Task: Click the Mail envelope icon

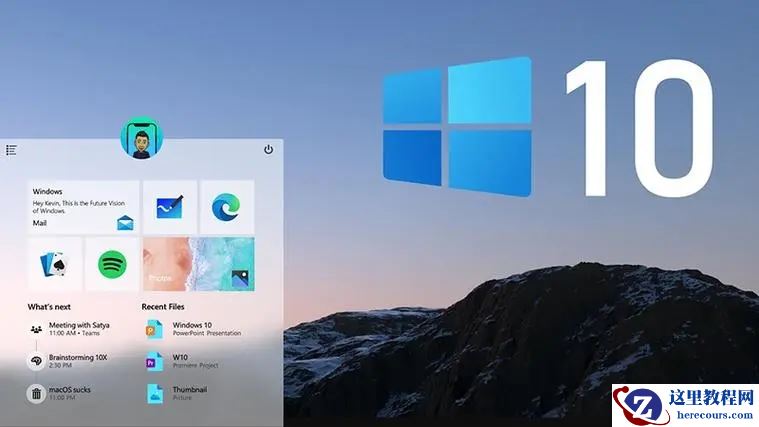Action: [x=125, y=223]
